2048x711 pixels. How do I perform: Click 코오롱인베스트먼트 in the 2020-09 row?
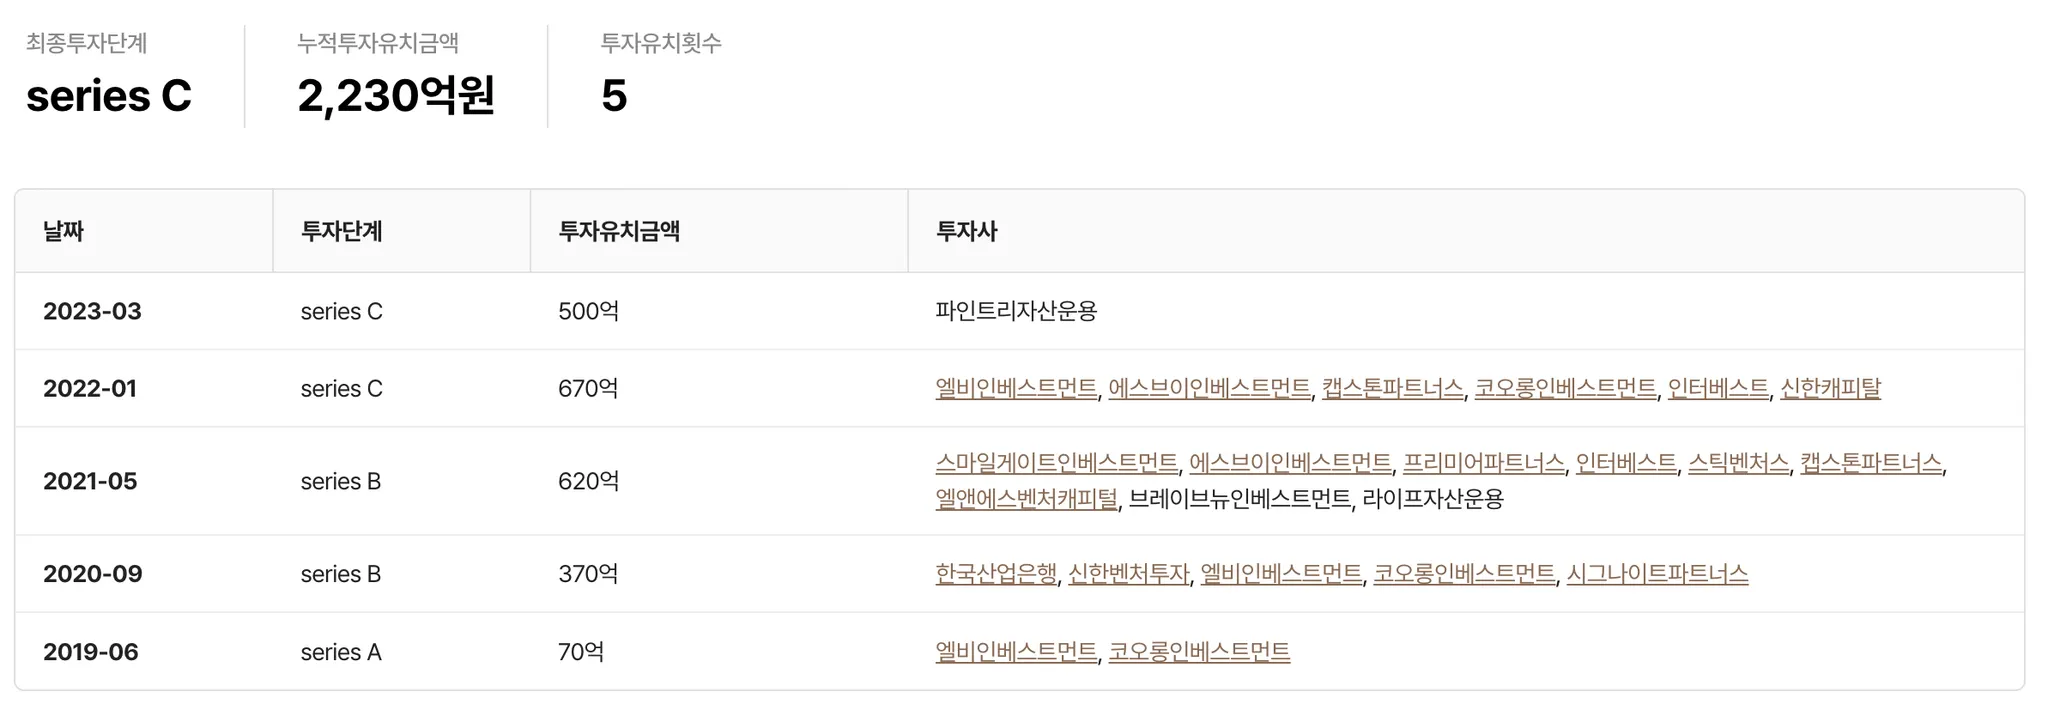(x=1464, y=574)
